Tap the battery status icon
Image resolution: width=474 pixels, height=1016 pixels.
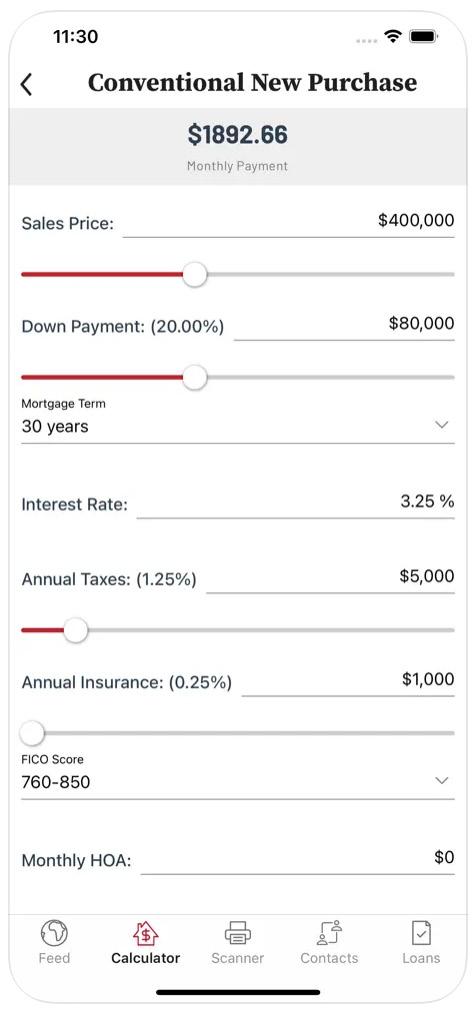coord(424,36)
